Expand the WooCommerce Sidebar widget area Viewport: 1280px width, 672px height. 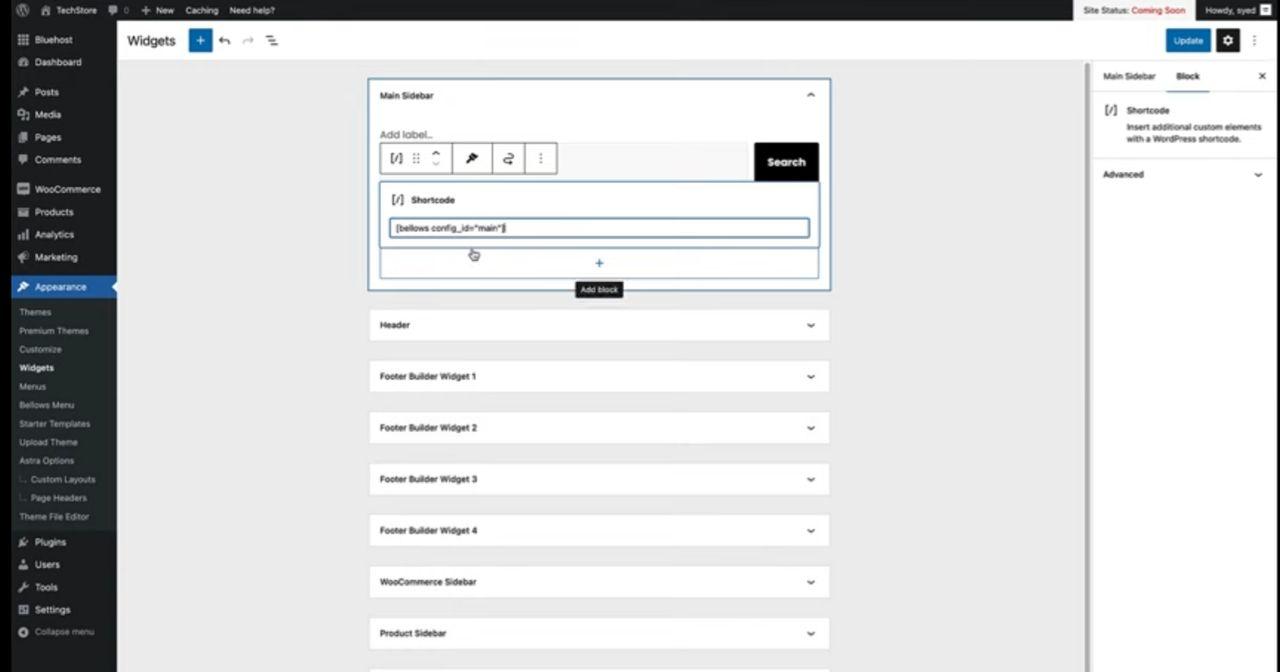(x=810, y=581)
